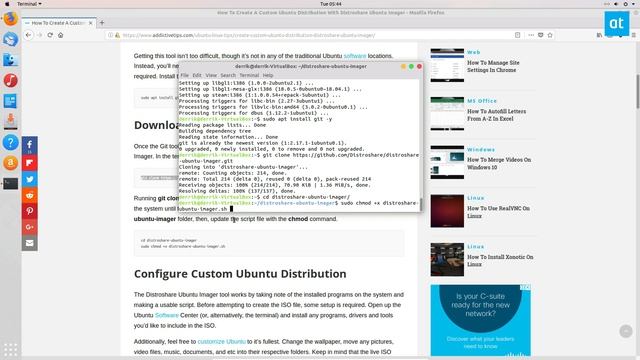
Task: Open the 'Web' category link
Action: point(473,52)
